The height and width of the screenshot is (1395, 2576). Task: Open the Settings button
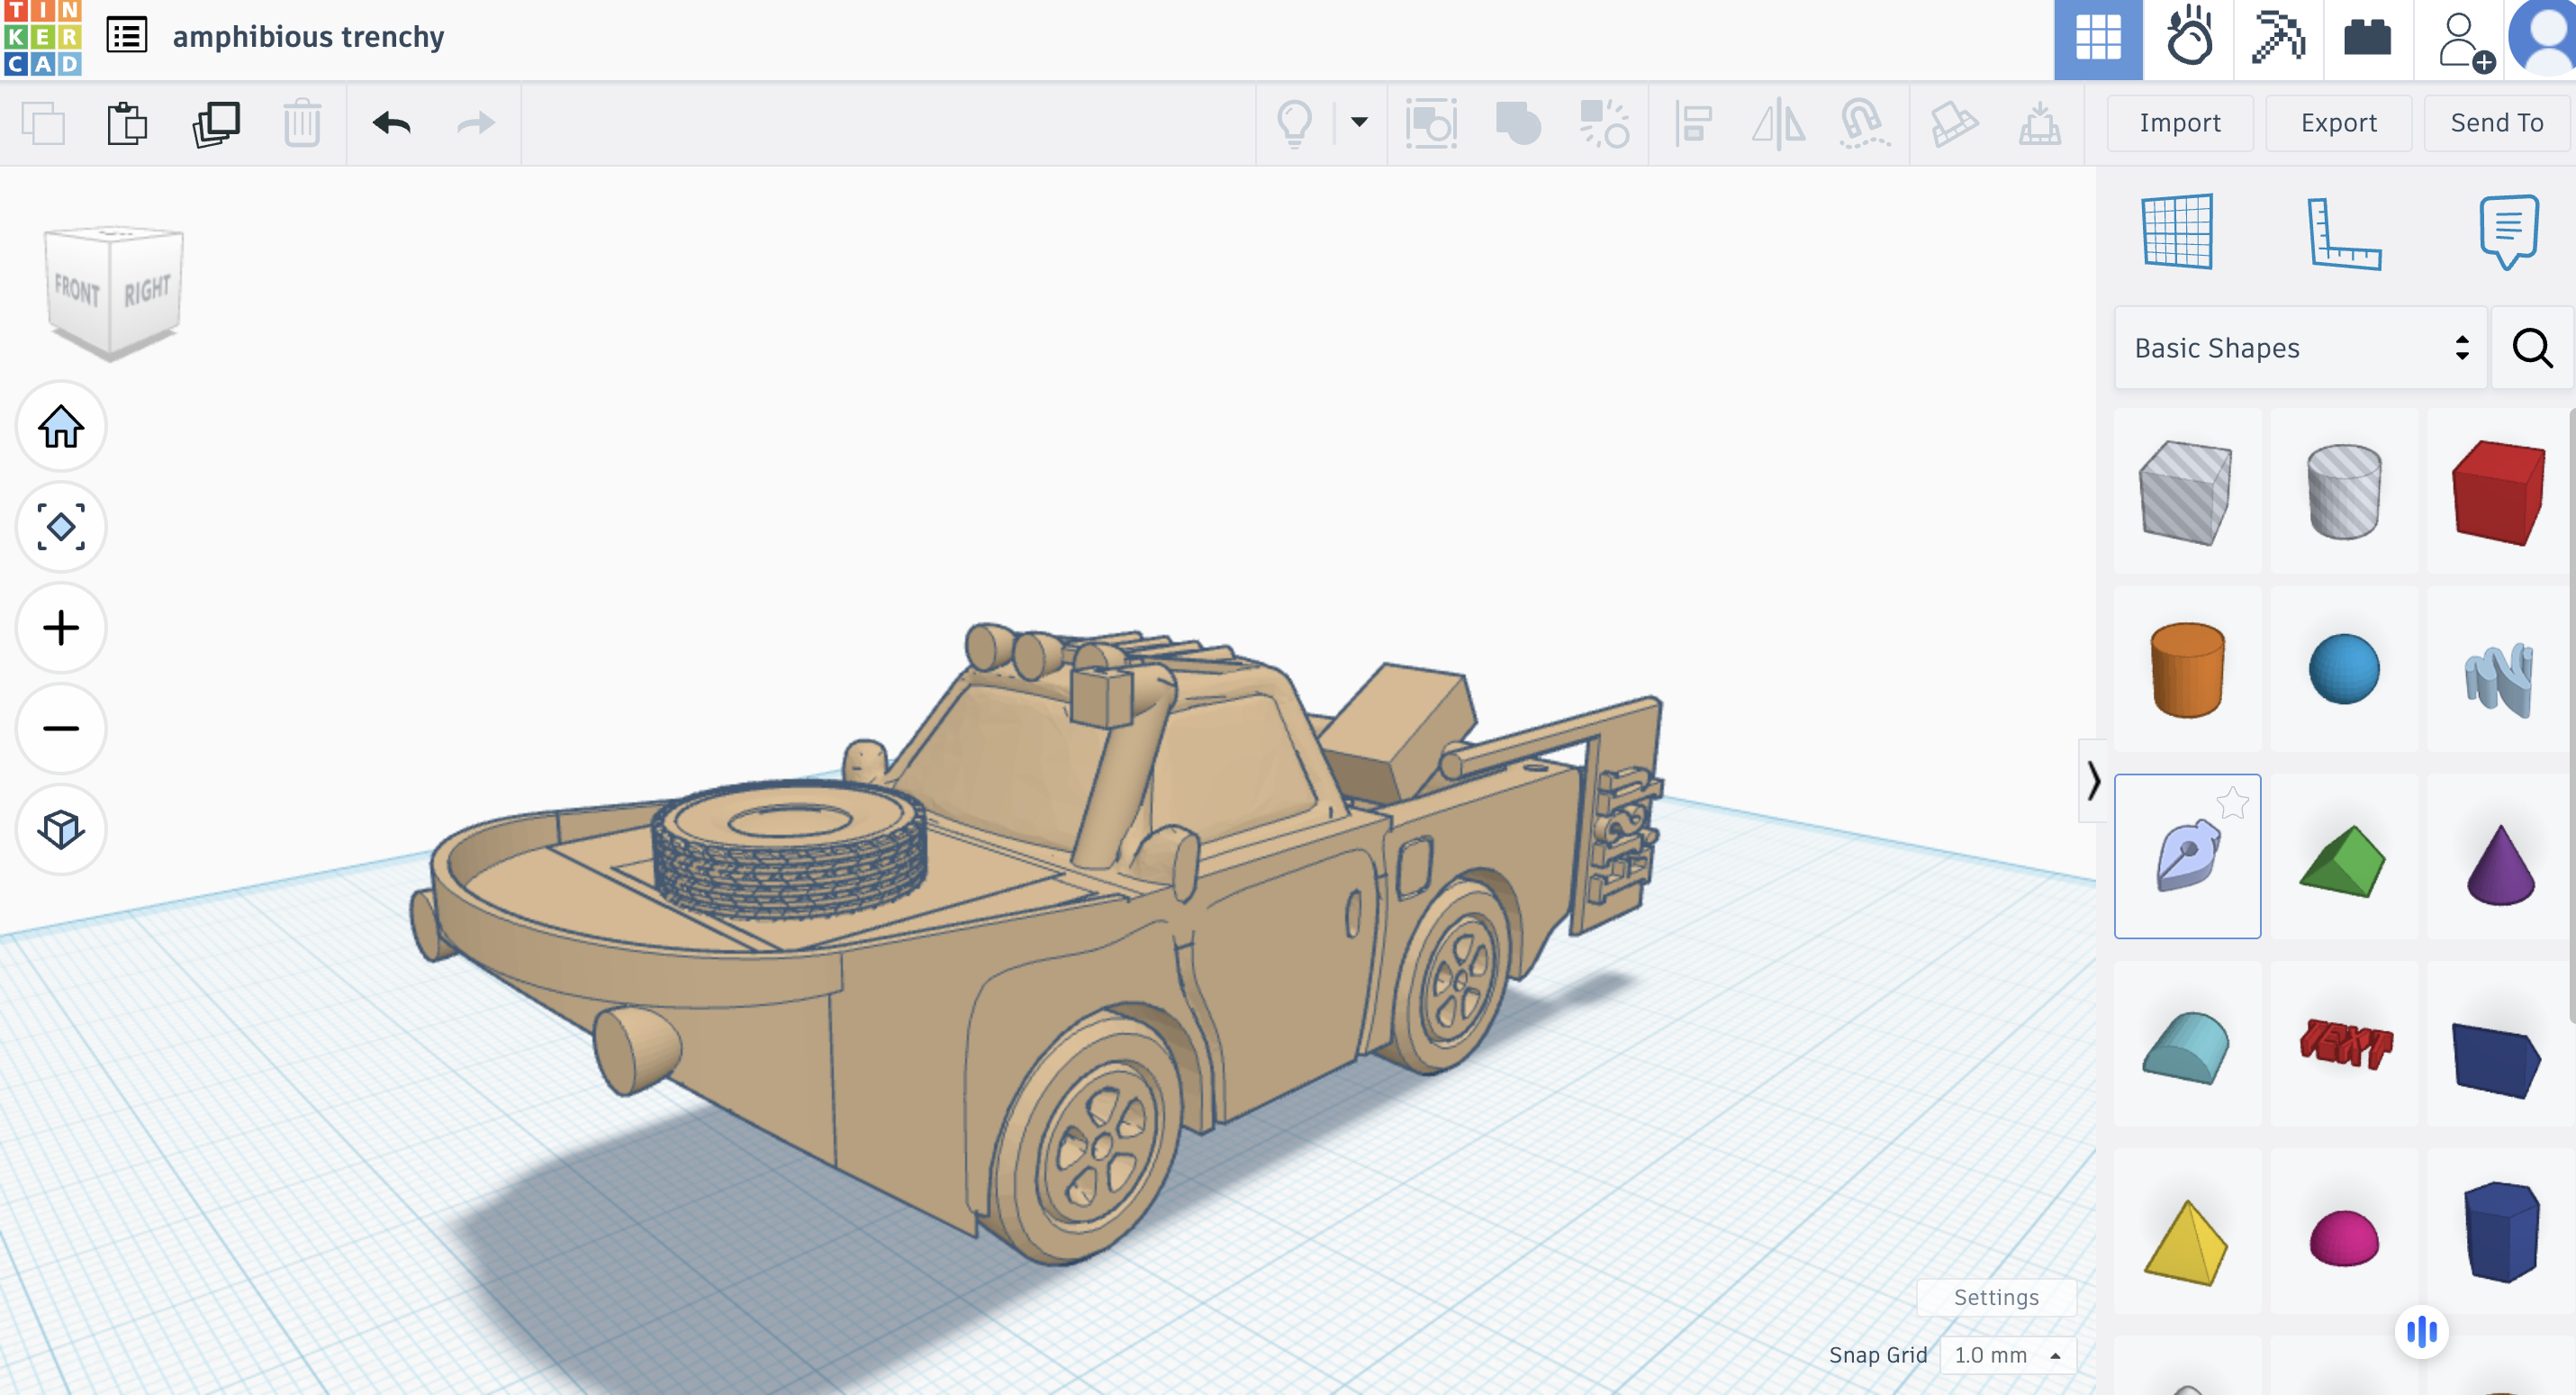1996,1297
